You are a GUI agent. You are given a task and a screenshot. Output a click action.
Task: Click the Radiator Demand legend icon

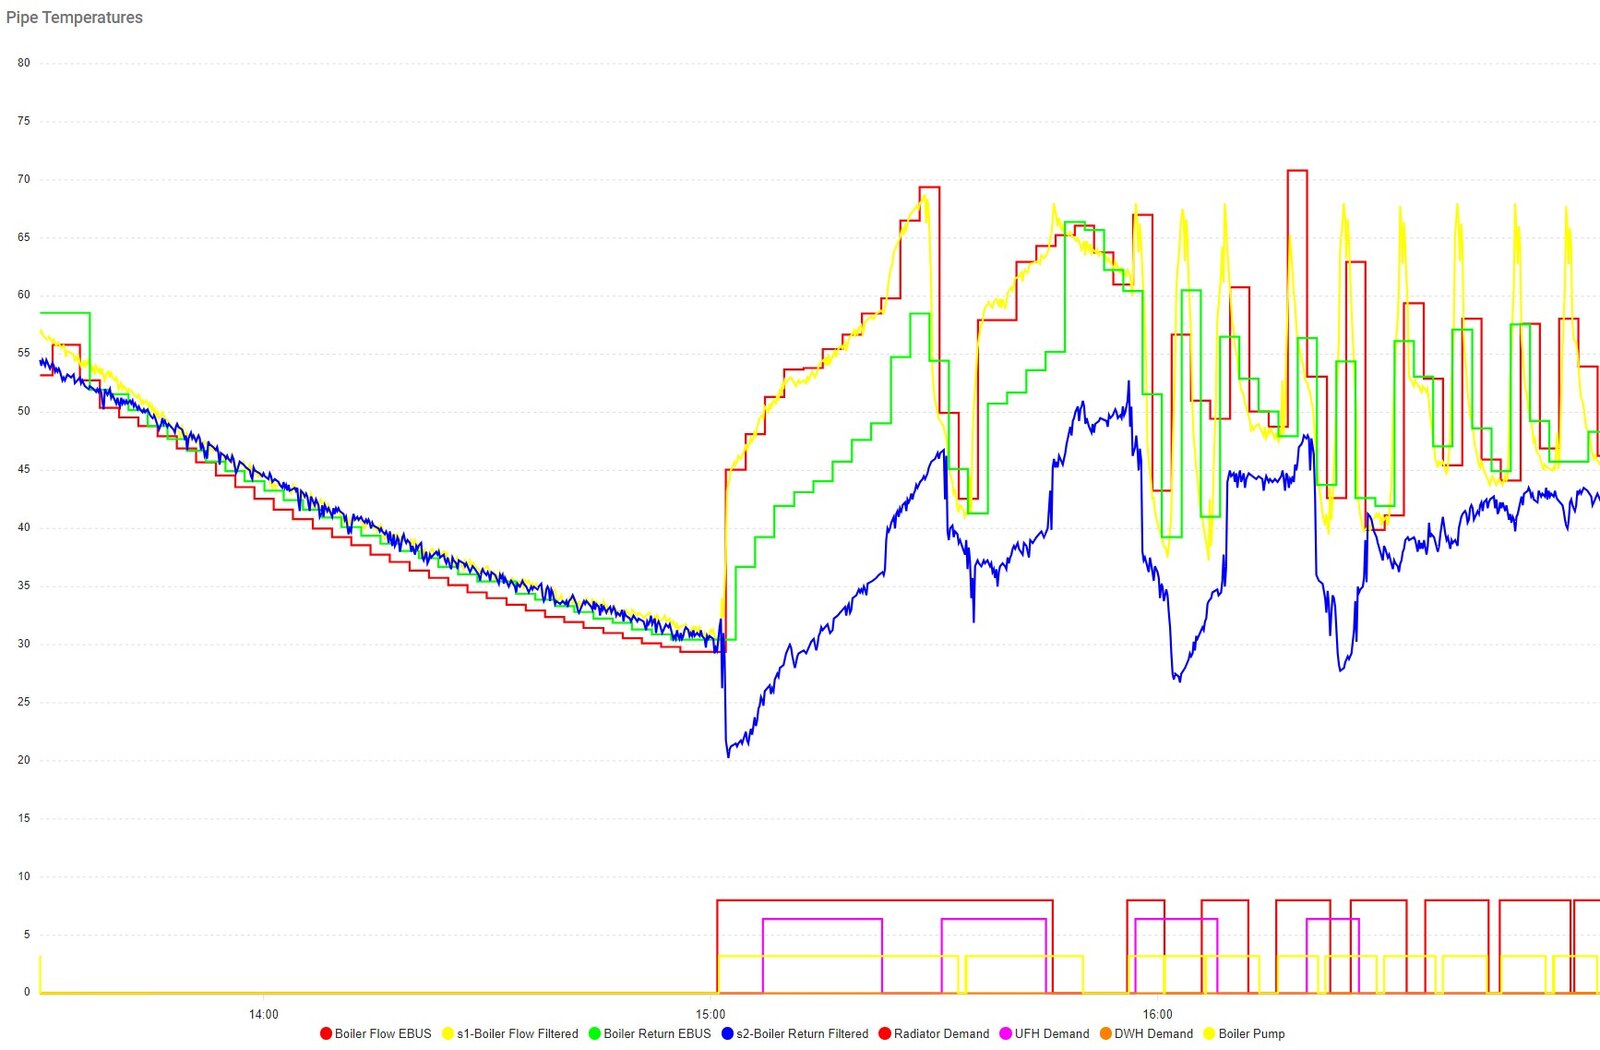(884, 1034)
